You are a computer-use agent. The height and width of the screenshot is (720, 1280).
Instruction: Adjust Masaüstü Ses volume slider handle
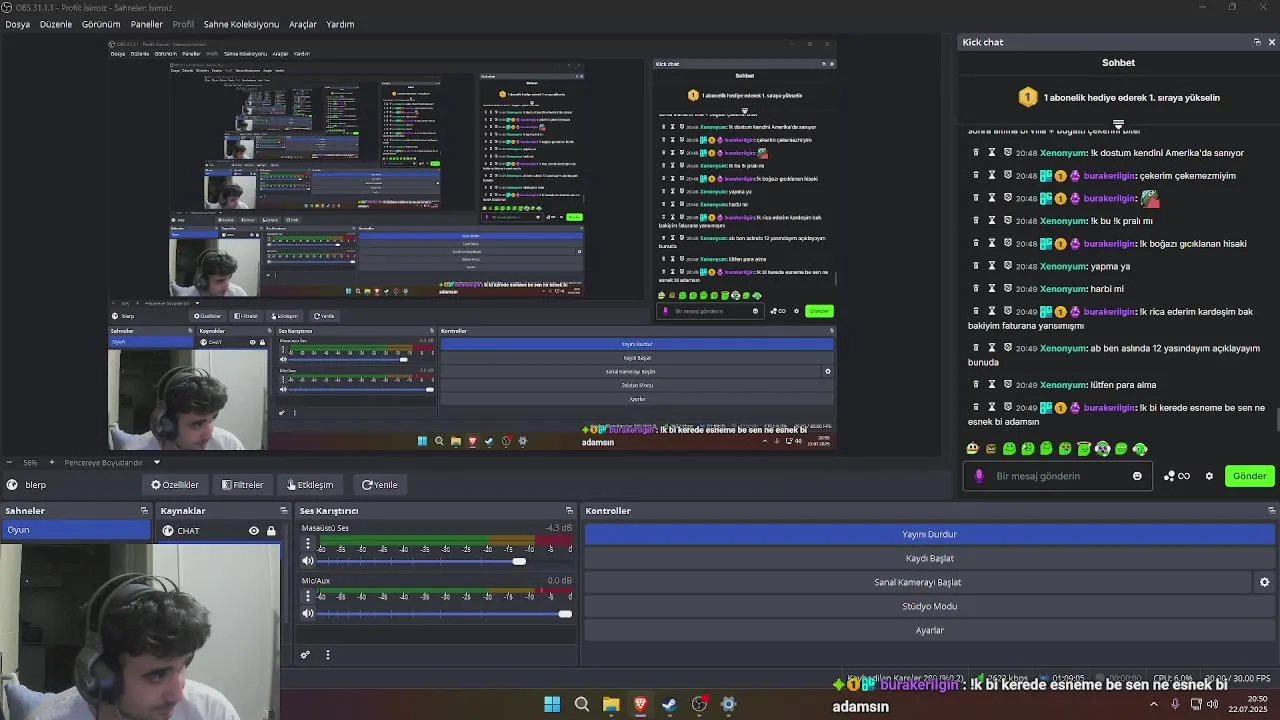click(519, 561)
